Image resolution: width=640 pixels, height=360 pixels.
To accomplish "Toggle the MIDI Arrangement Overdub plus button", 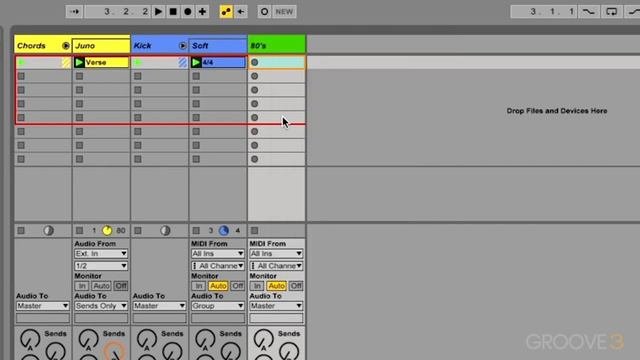I will [x=202, y=11].
